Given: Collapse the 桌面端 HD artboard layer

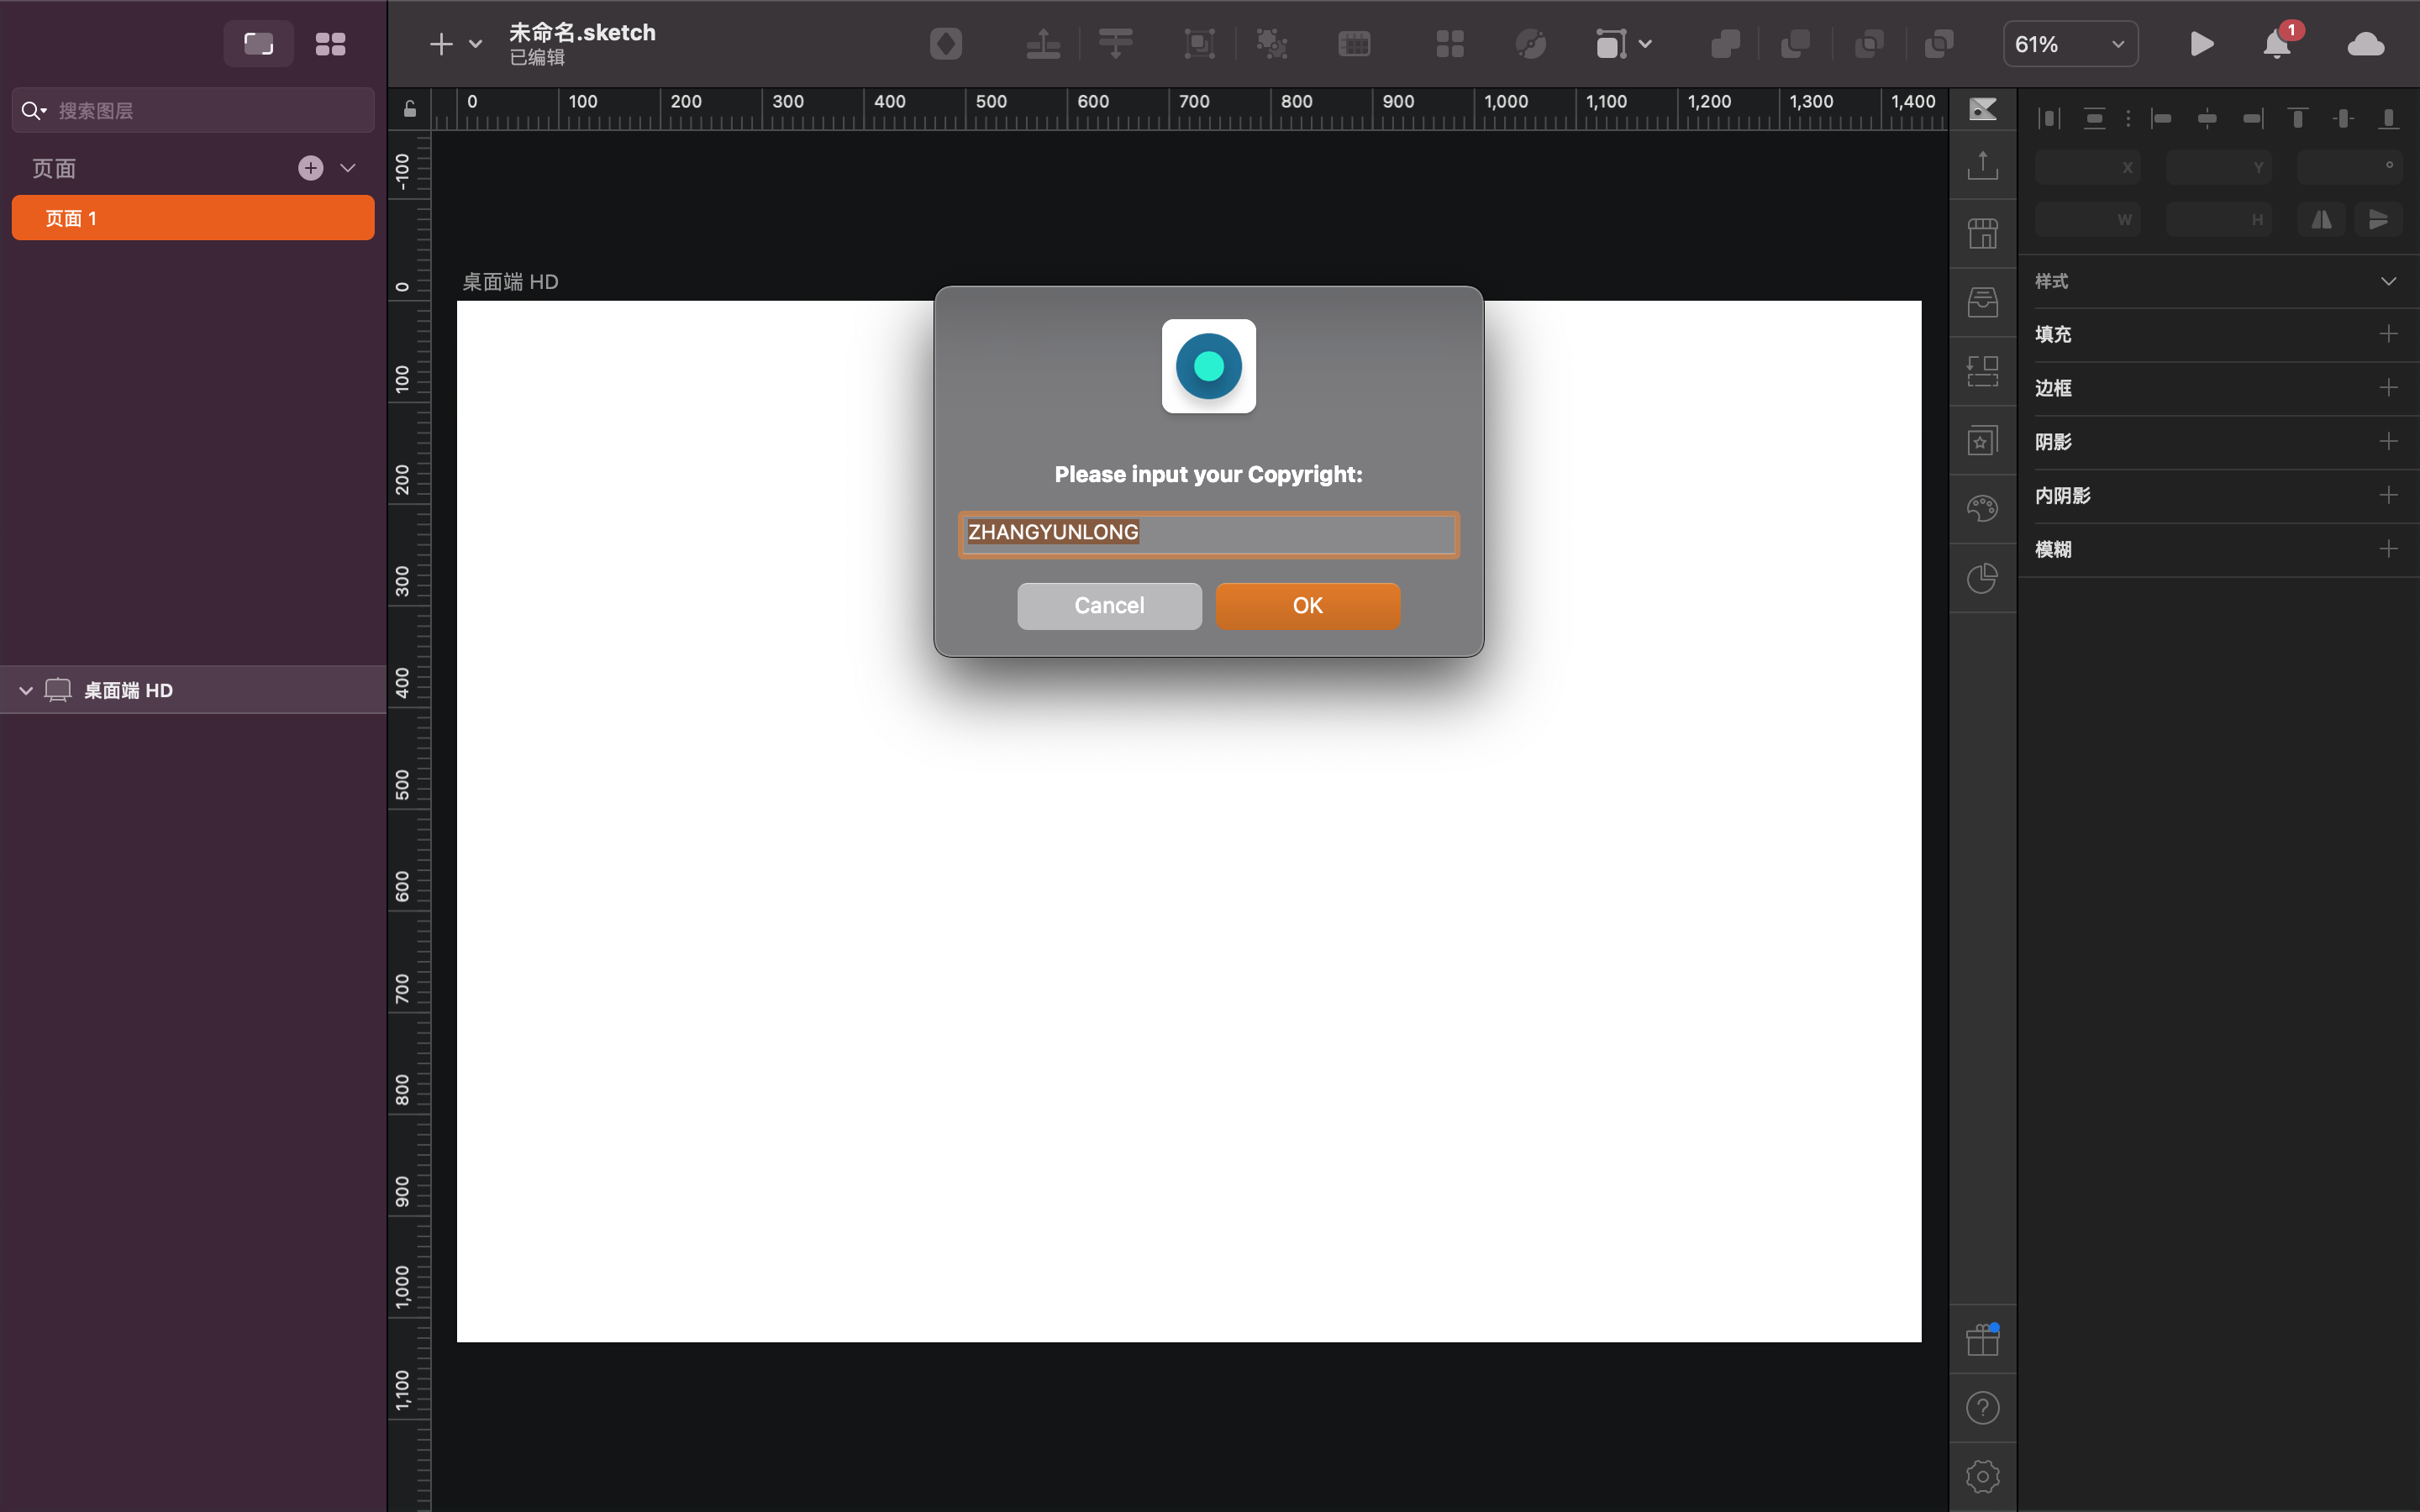Looking at the screenshot, I should pyautogui.click(x=26, y=690).
